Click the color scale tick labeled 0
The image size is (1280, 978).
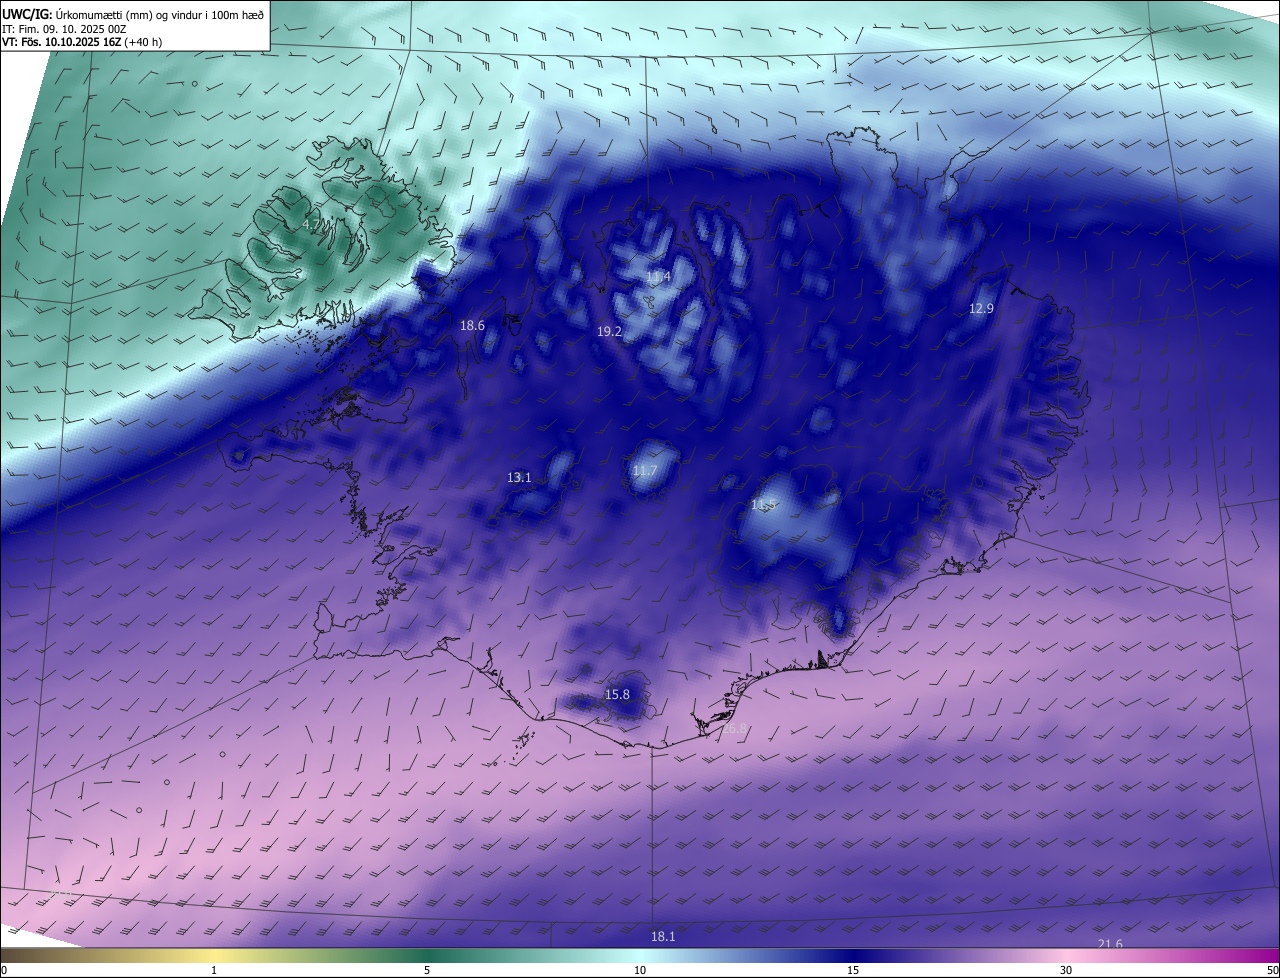[4, 970]
